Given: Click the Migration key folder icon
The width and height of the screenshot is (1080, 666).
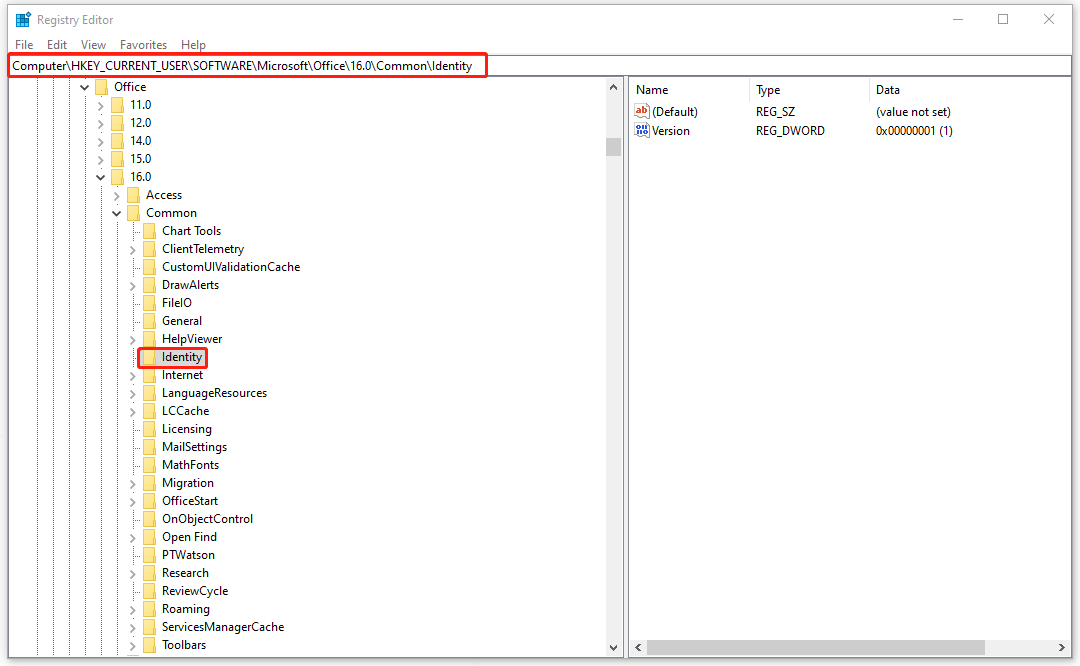Looking at the screenshot, I should [147, 483].
